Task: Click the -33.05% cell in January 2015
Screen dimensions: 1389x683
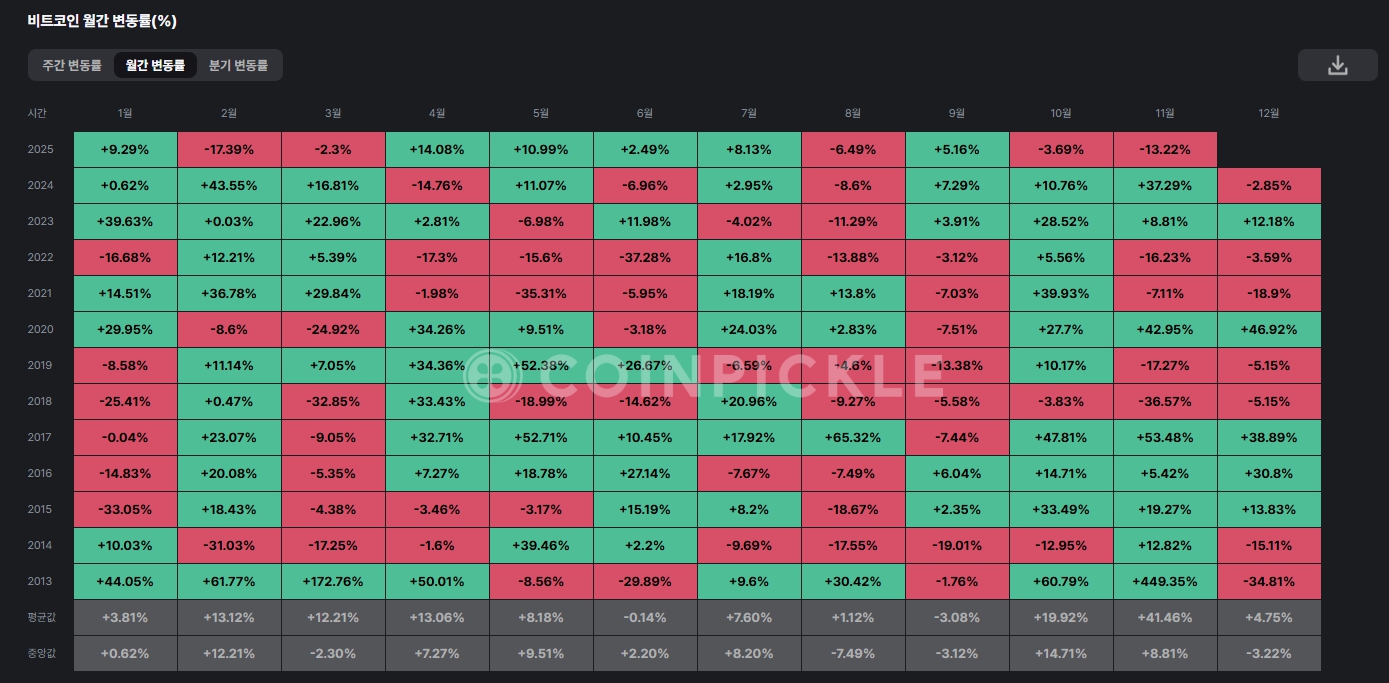Action: 125,510
